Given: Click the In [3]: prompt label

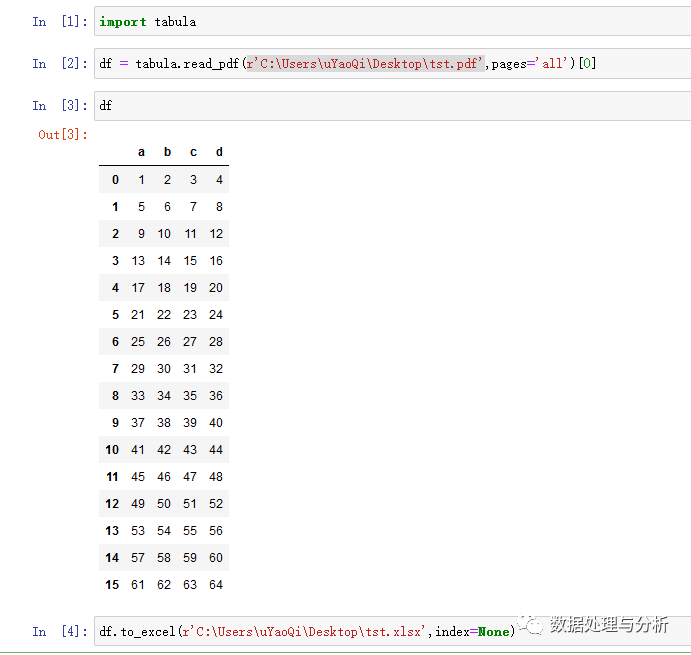Looking at the screenshot, I should [60, 106].
